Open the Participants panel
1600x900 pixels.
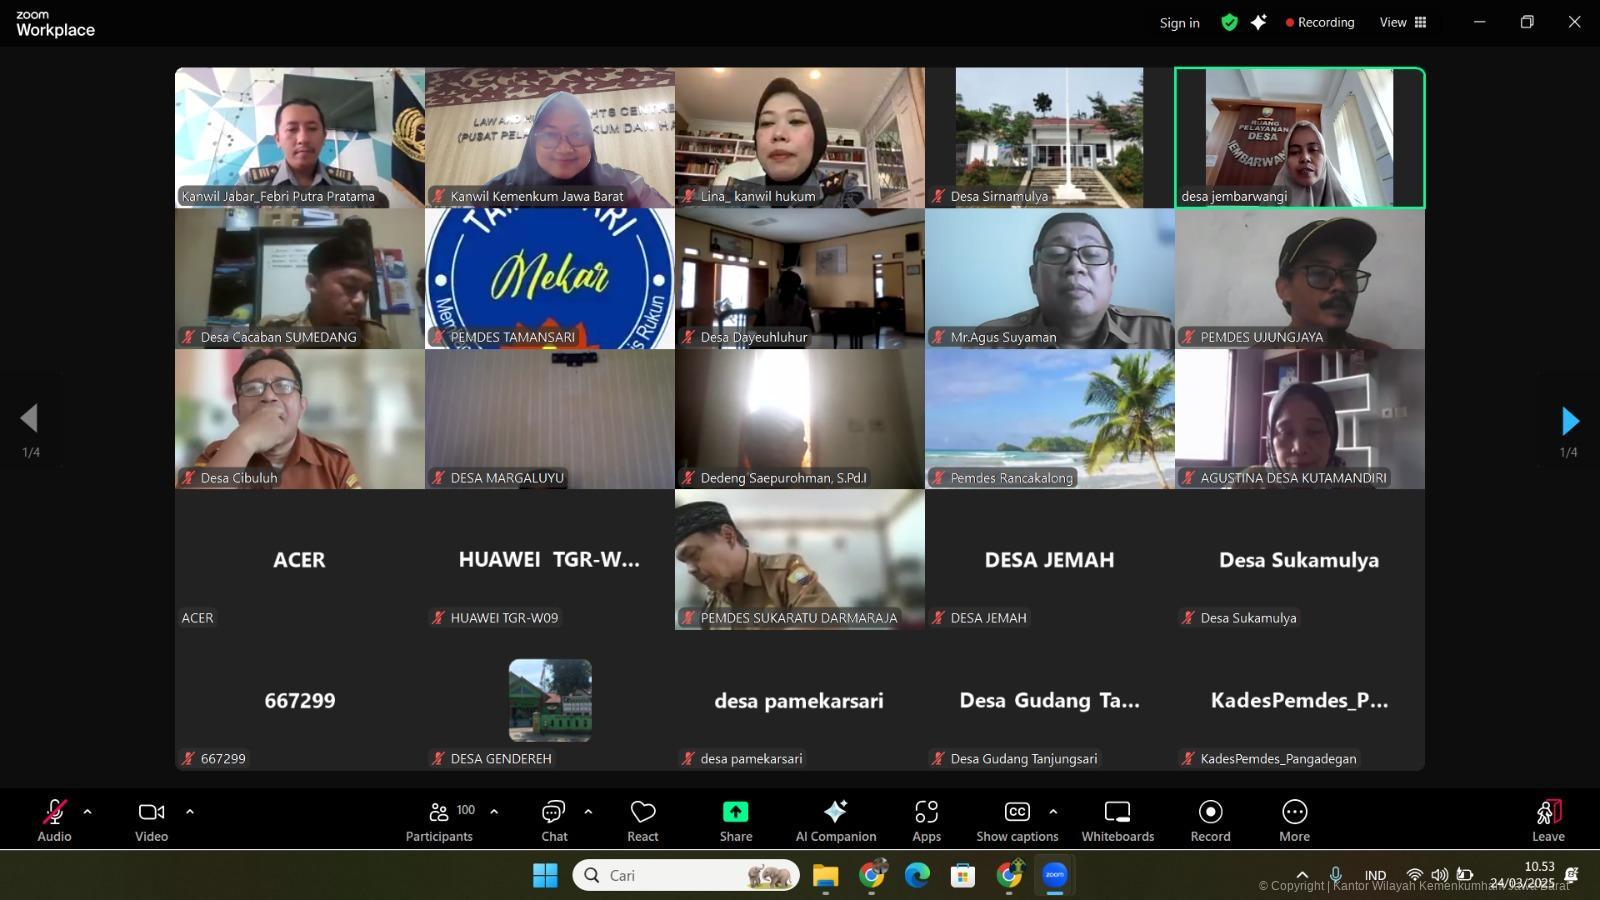click(x=438, y=818)
